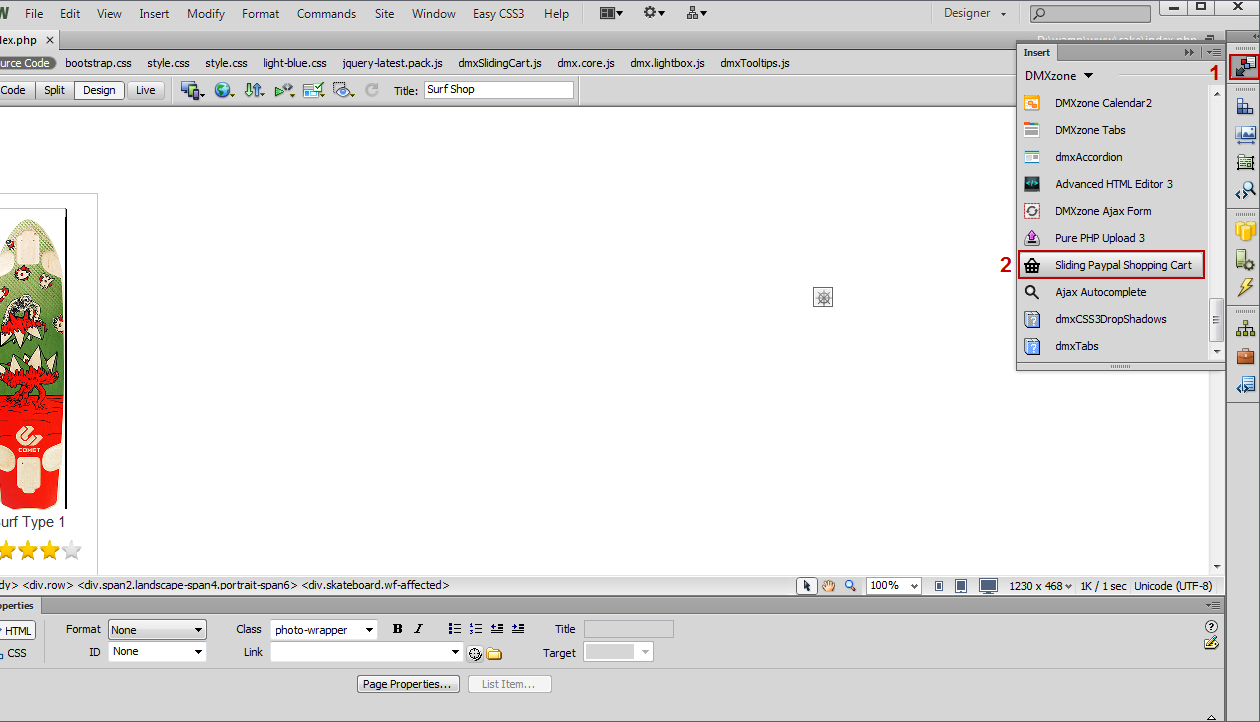Screen dimensions: 1260x722
Task: Click the Quick Tag Editor pencil icon
Action: coord(1212,643)
